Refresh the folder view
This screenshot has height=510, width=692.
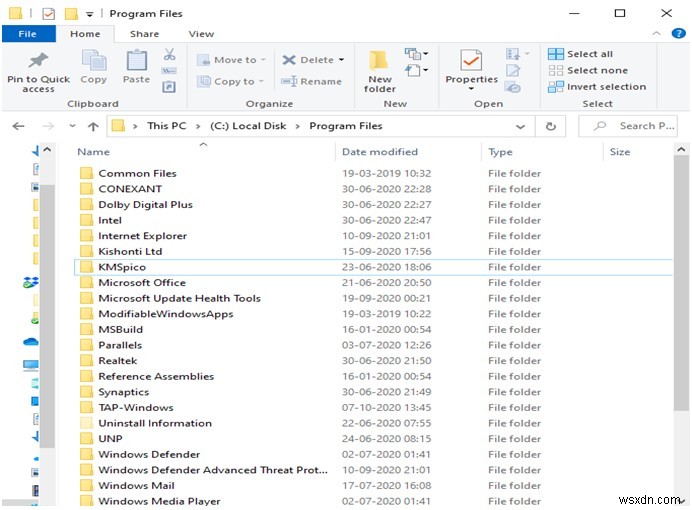pyautogui.click(x=551, y=127)
